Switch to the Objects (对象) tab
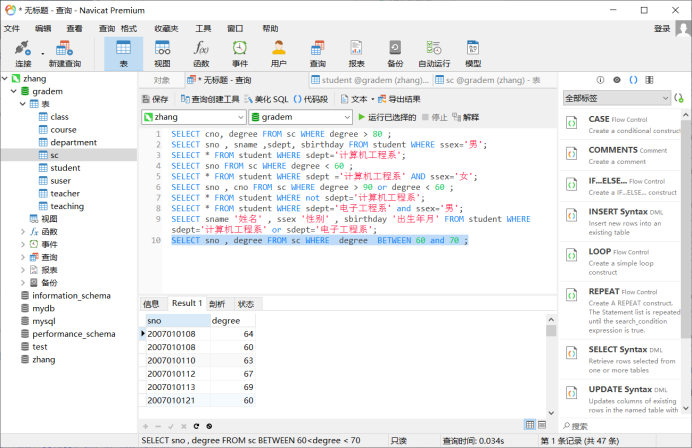This screenshot has width=692, height=448. click(x=161, y=80)
